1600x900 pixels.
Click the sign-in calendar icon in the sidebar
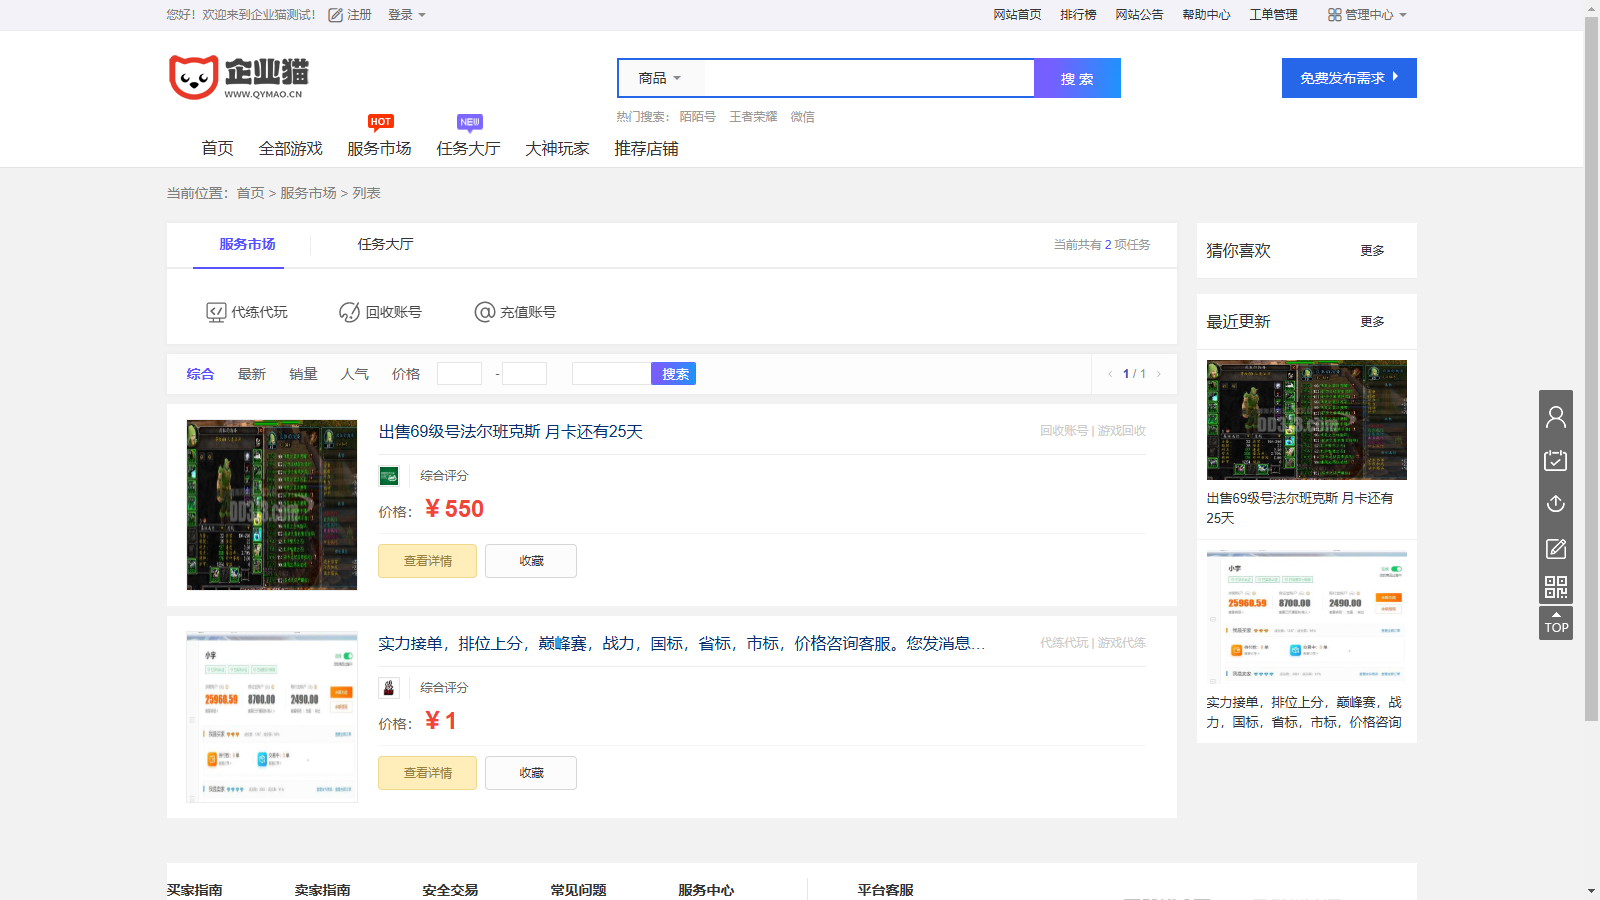point(1556,460)
